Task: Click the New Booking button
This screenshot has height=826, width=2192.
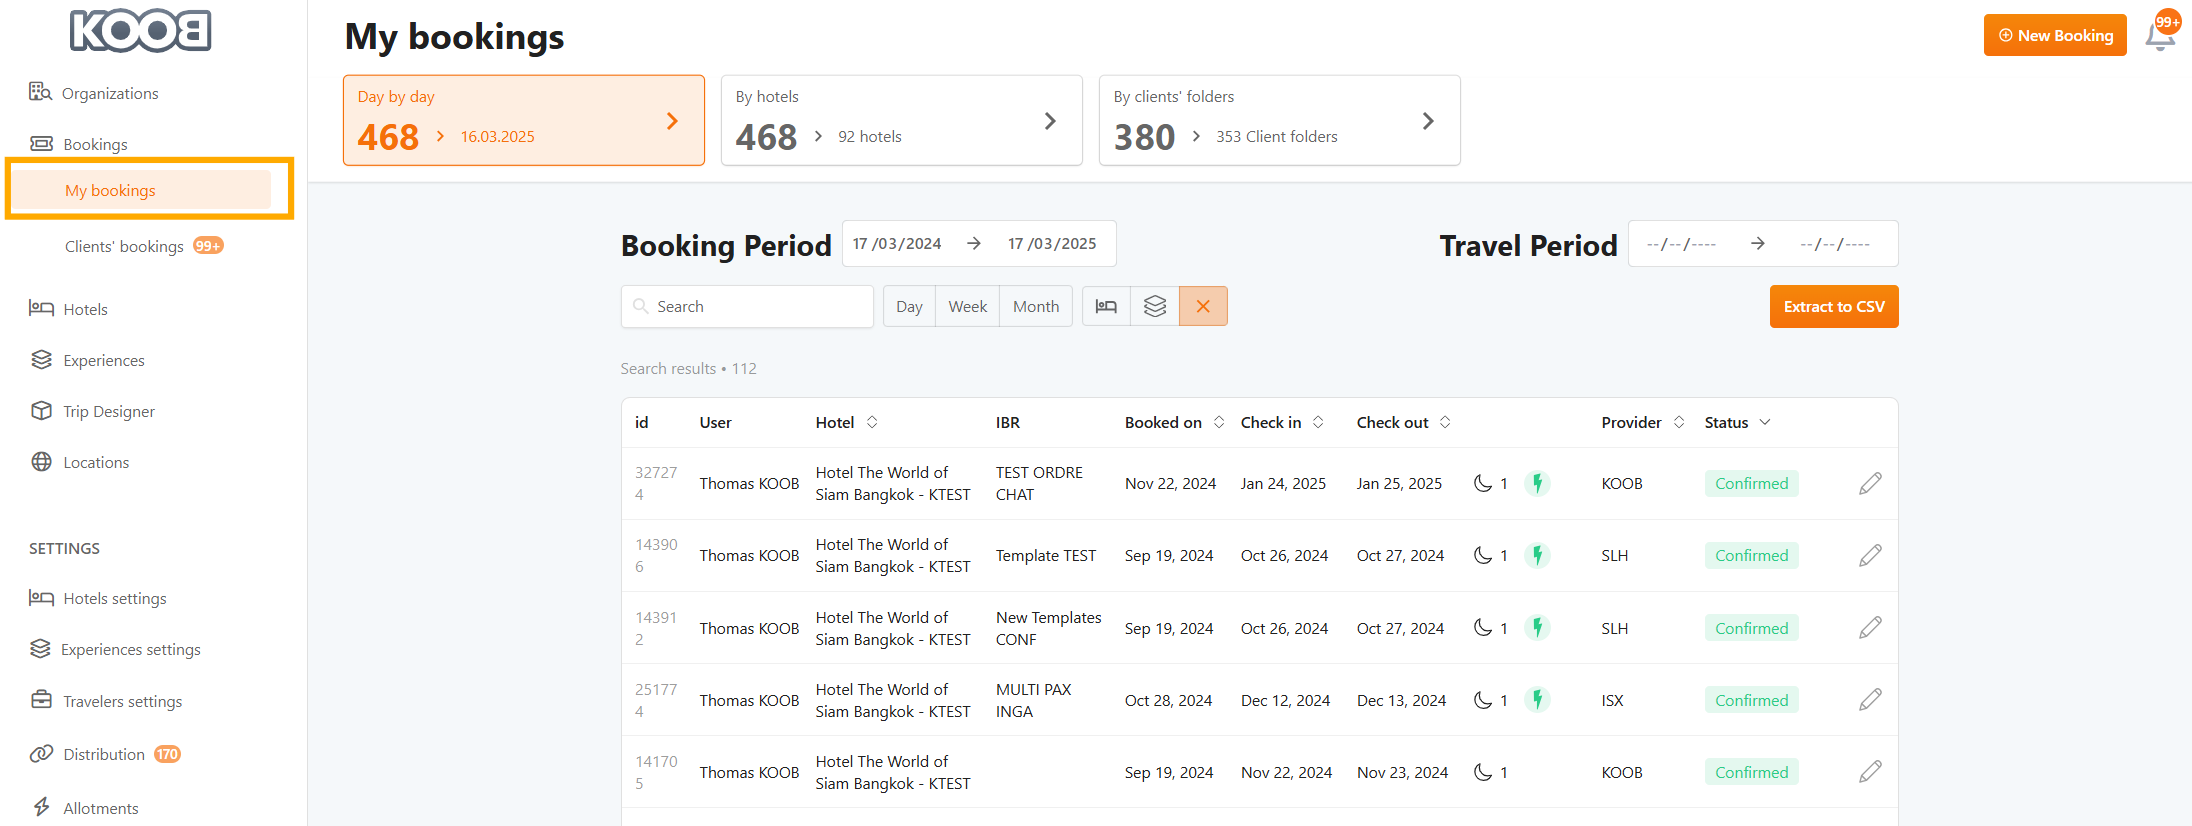Action: pos(2055,36)
